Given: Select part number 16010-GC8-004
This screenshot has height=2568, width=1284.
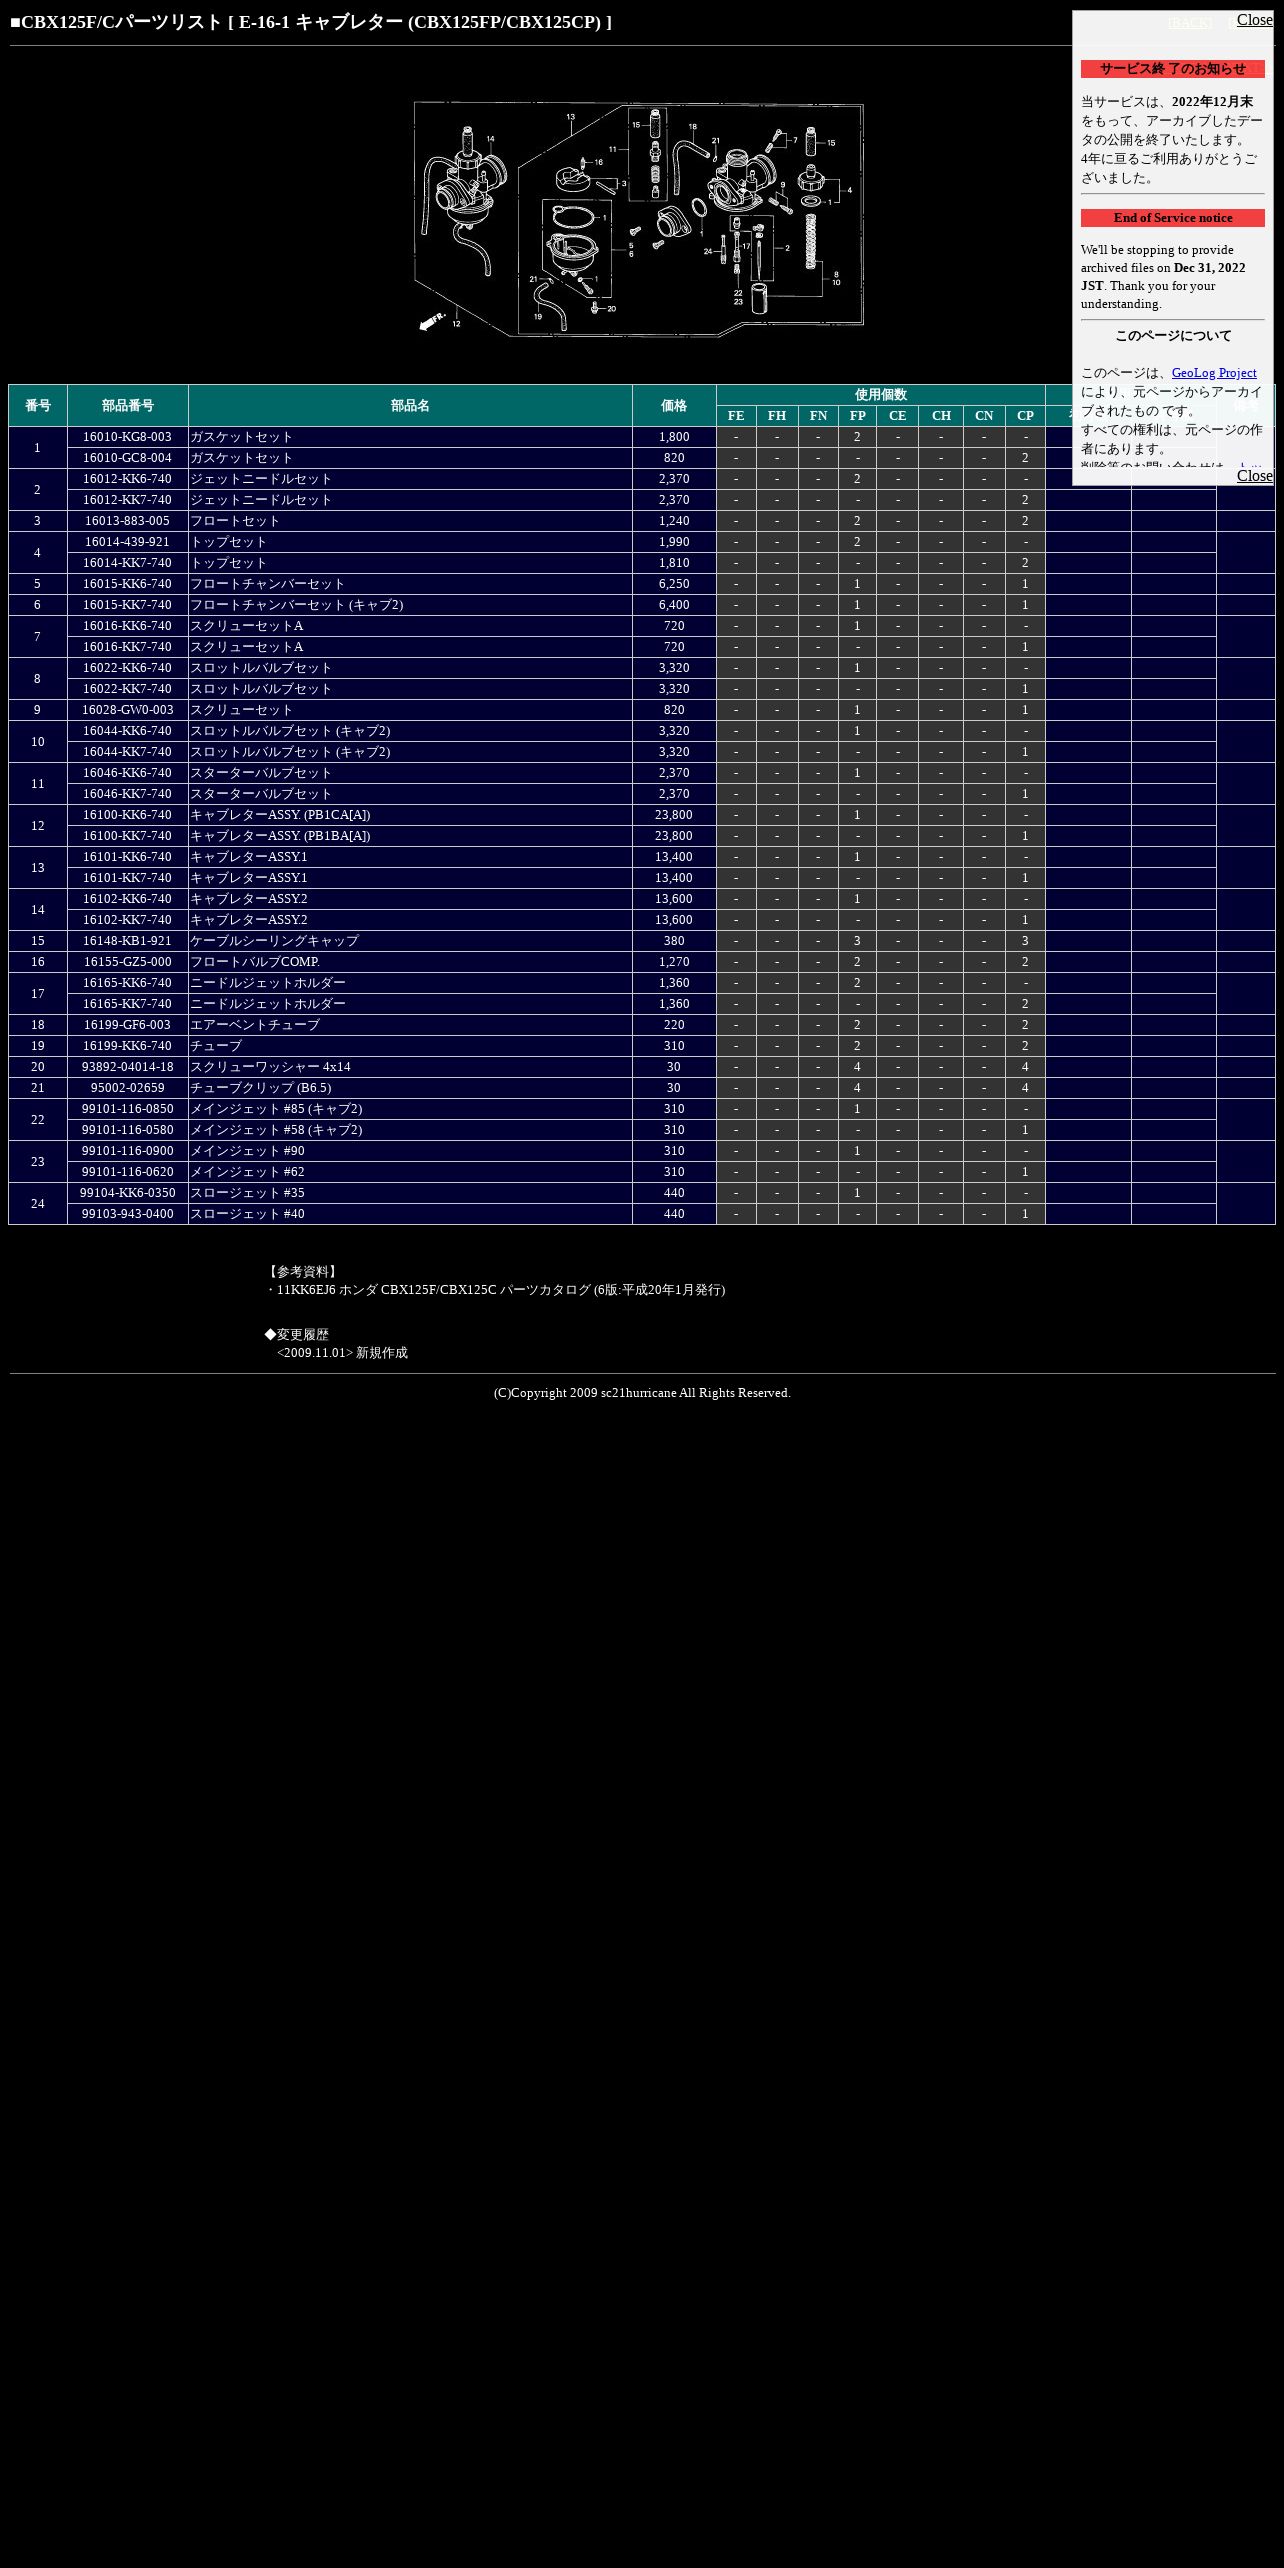Looking at the screenshot, I should click(x=127, y=458).
